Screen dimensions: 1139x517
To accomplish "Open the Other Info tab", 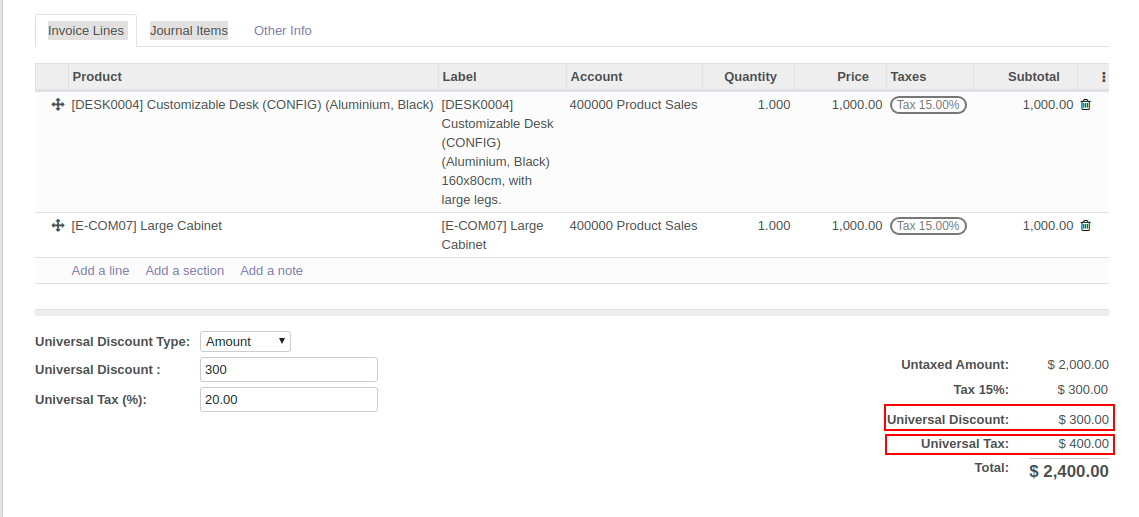I will point(282,31).
